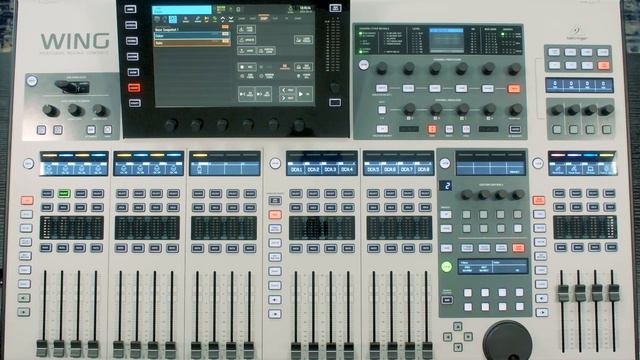Viewport: 640px width, 360px height.
Task: Select DCA 6 with its select button
Action: point(391,193)
